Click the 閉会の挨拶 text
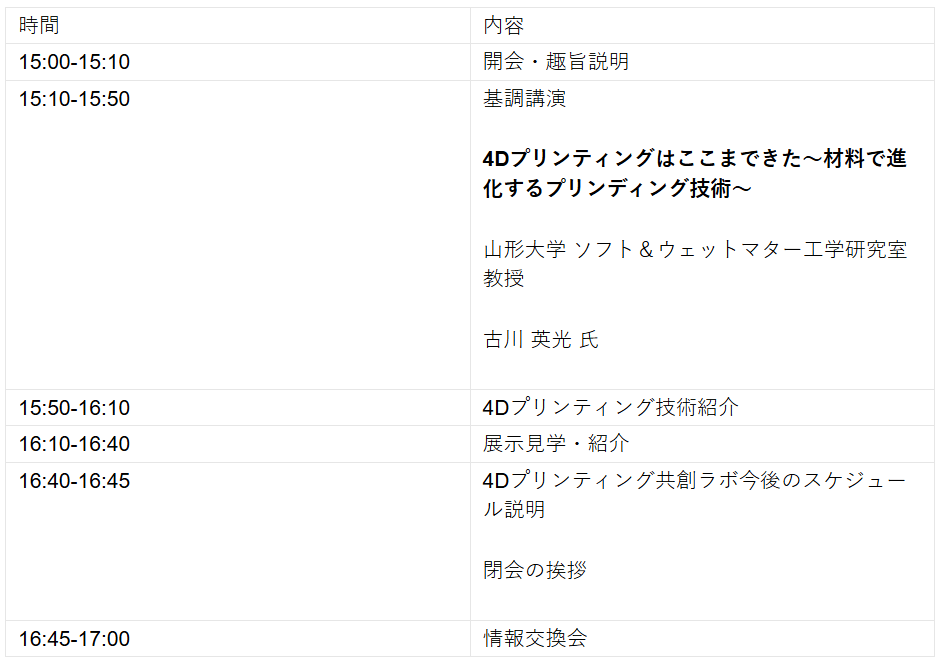949x669 pixels. click(x=534, y=571)
